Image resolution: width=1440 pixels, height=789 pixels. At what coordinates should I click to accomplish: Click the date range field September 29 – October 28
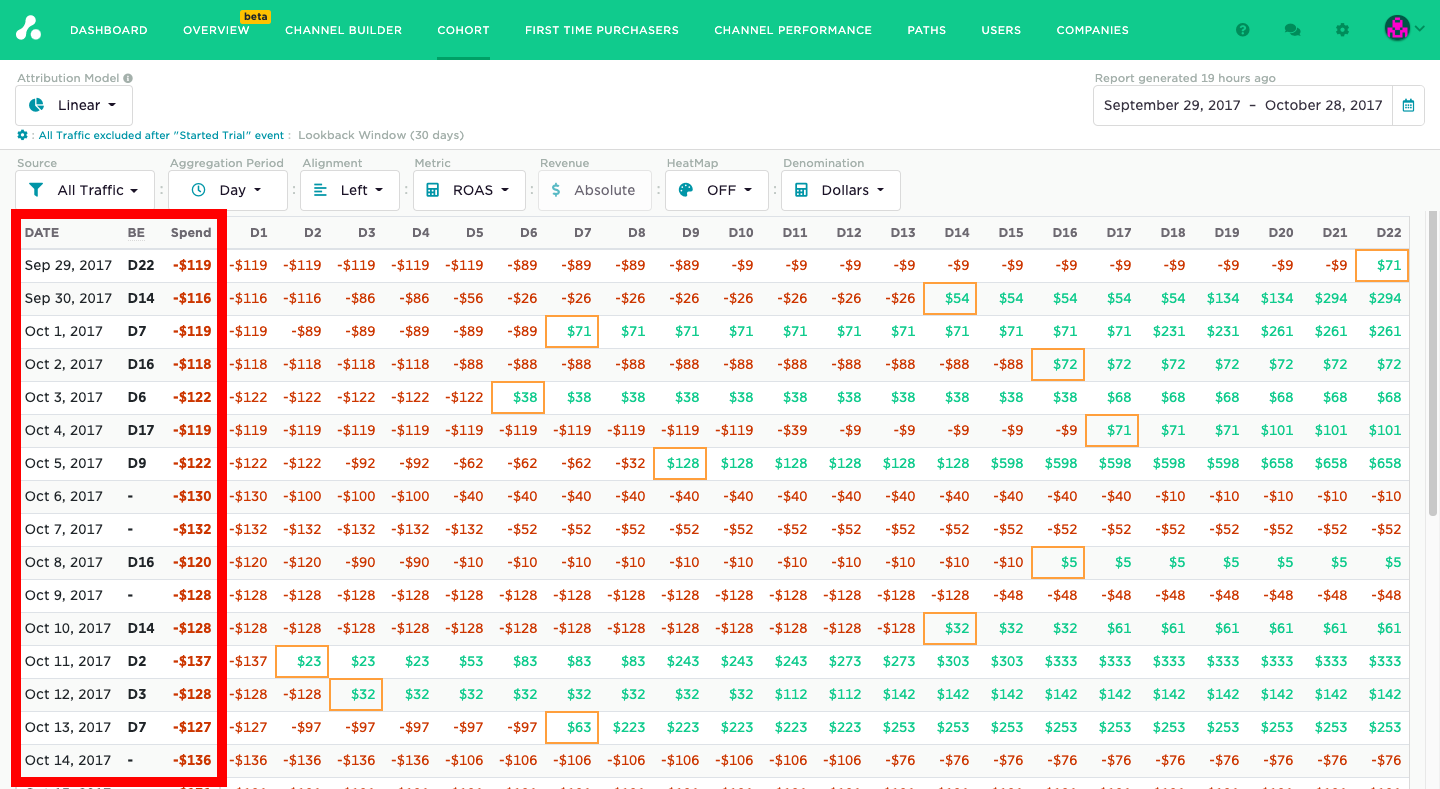point(1243,105)
